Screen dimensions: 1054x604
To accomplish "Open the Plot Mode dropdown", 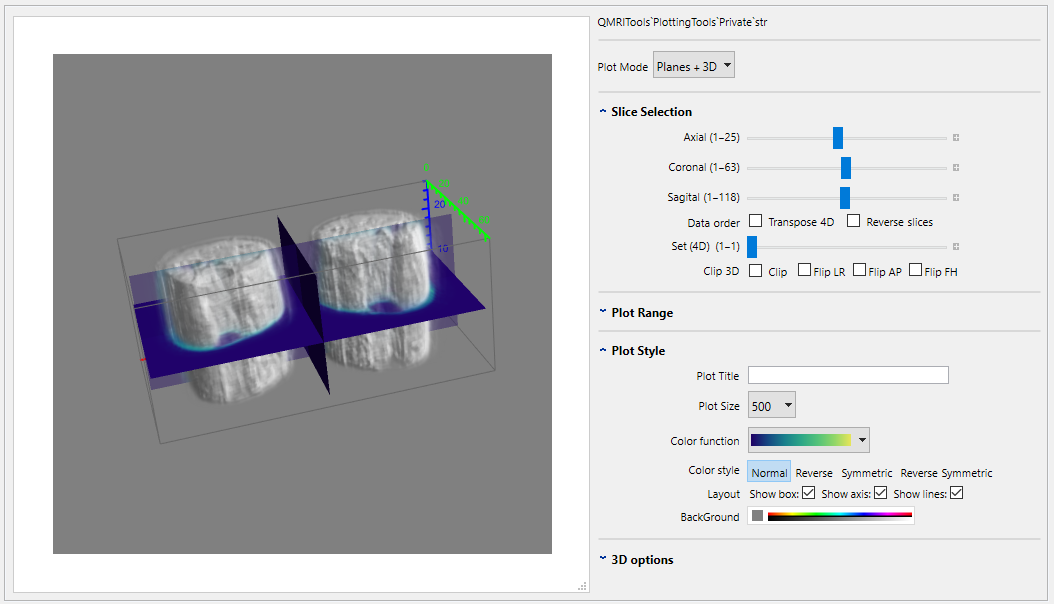I will coord(694,67).
